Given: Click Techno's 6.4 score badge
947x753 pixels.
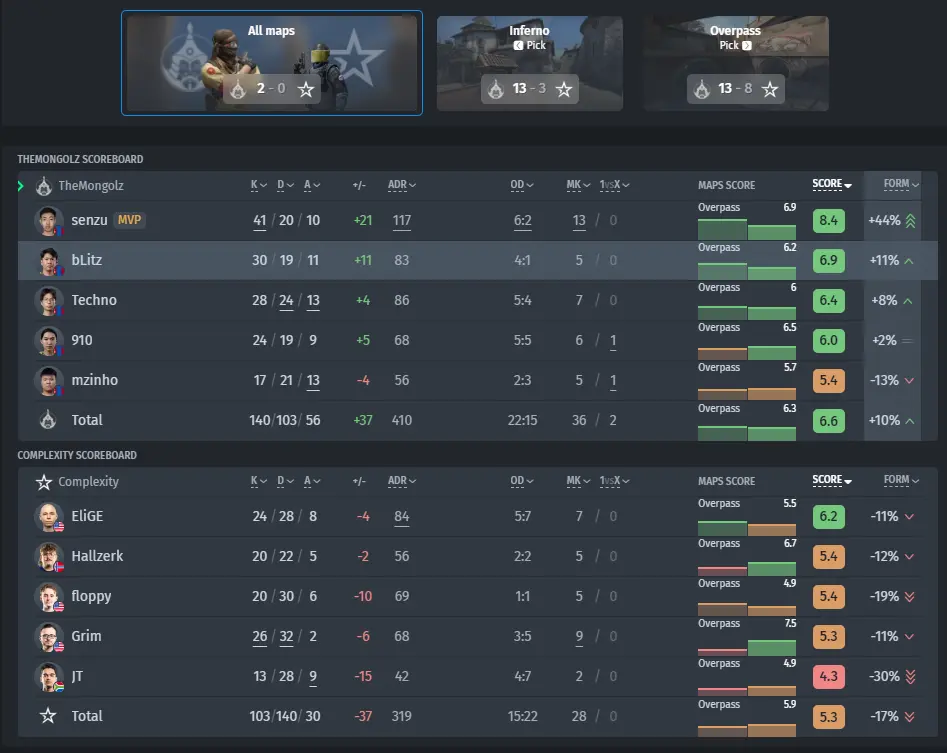Looking at the screenshot, I should pyautogui.click(x=829, y=300).
